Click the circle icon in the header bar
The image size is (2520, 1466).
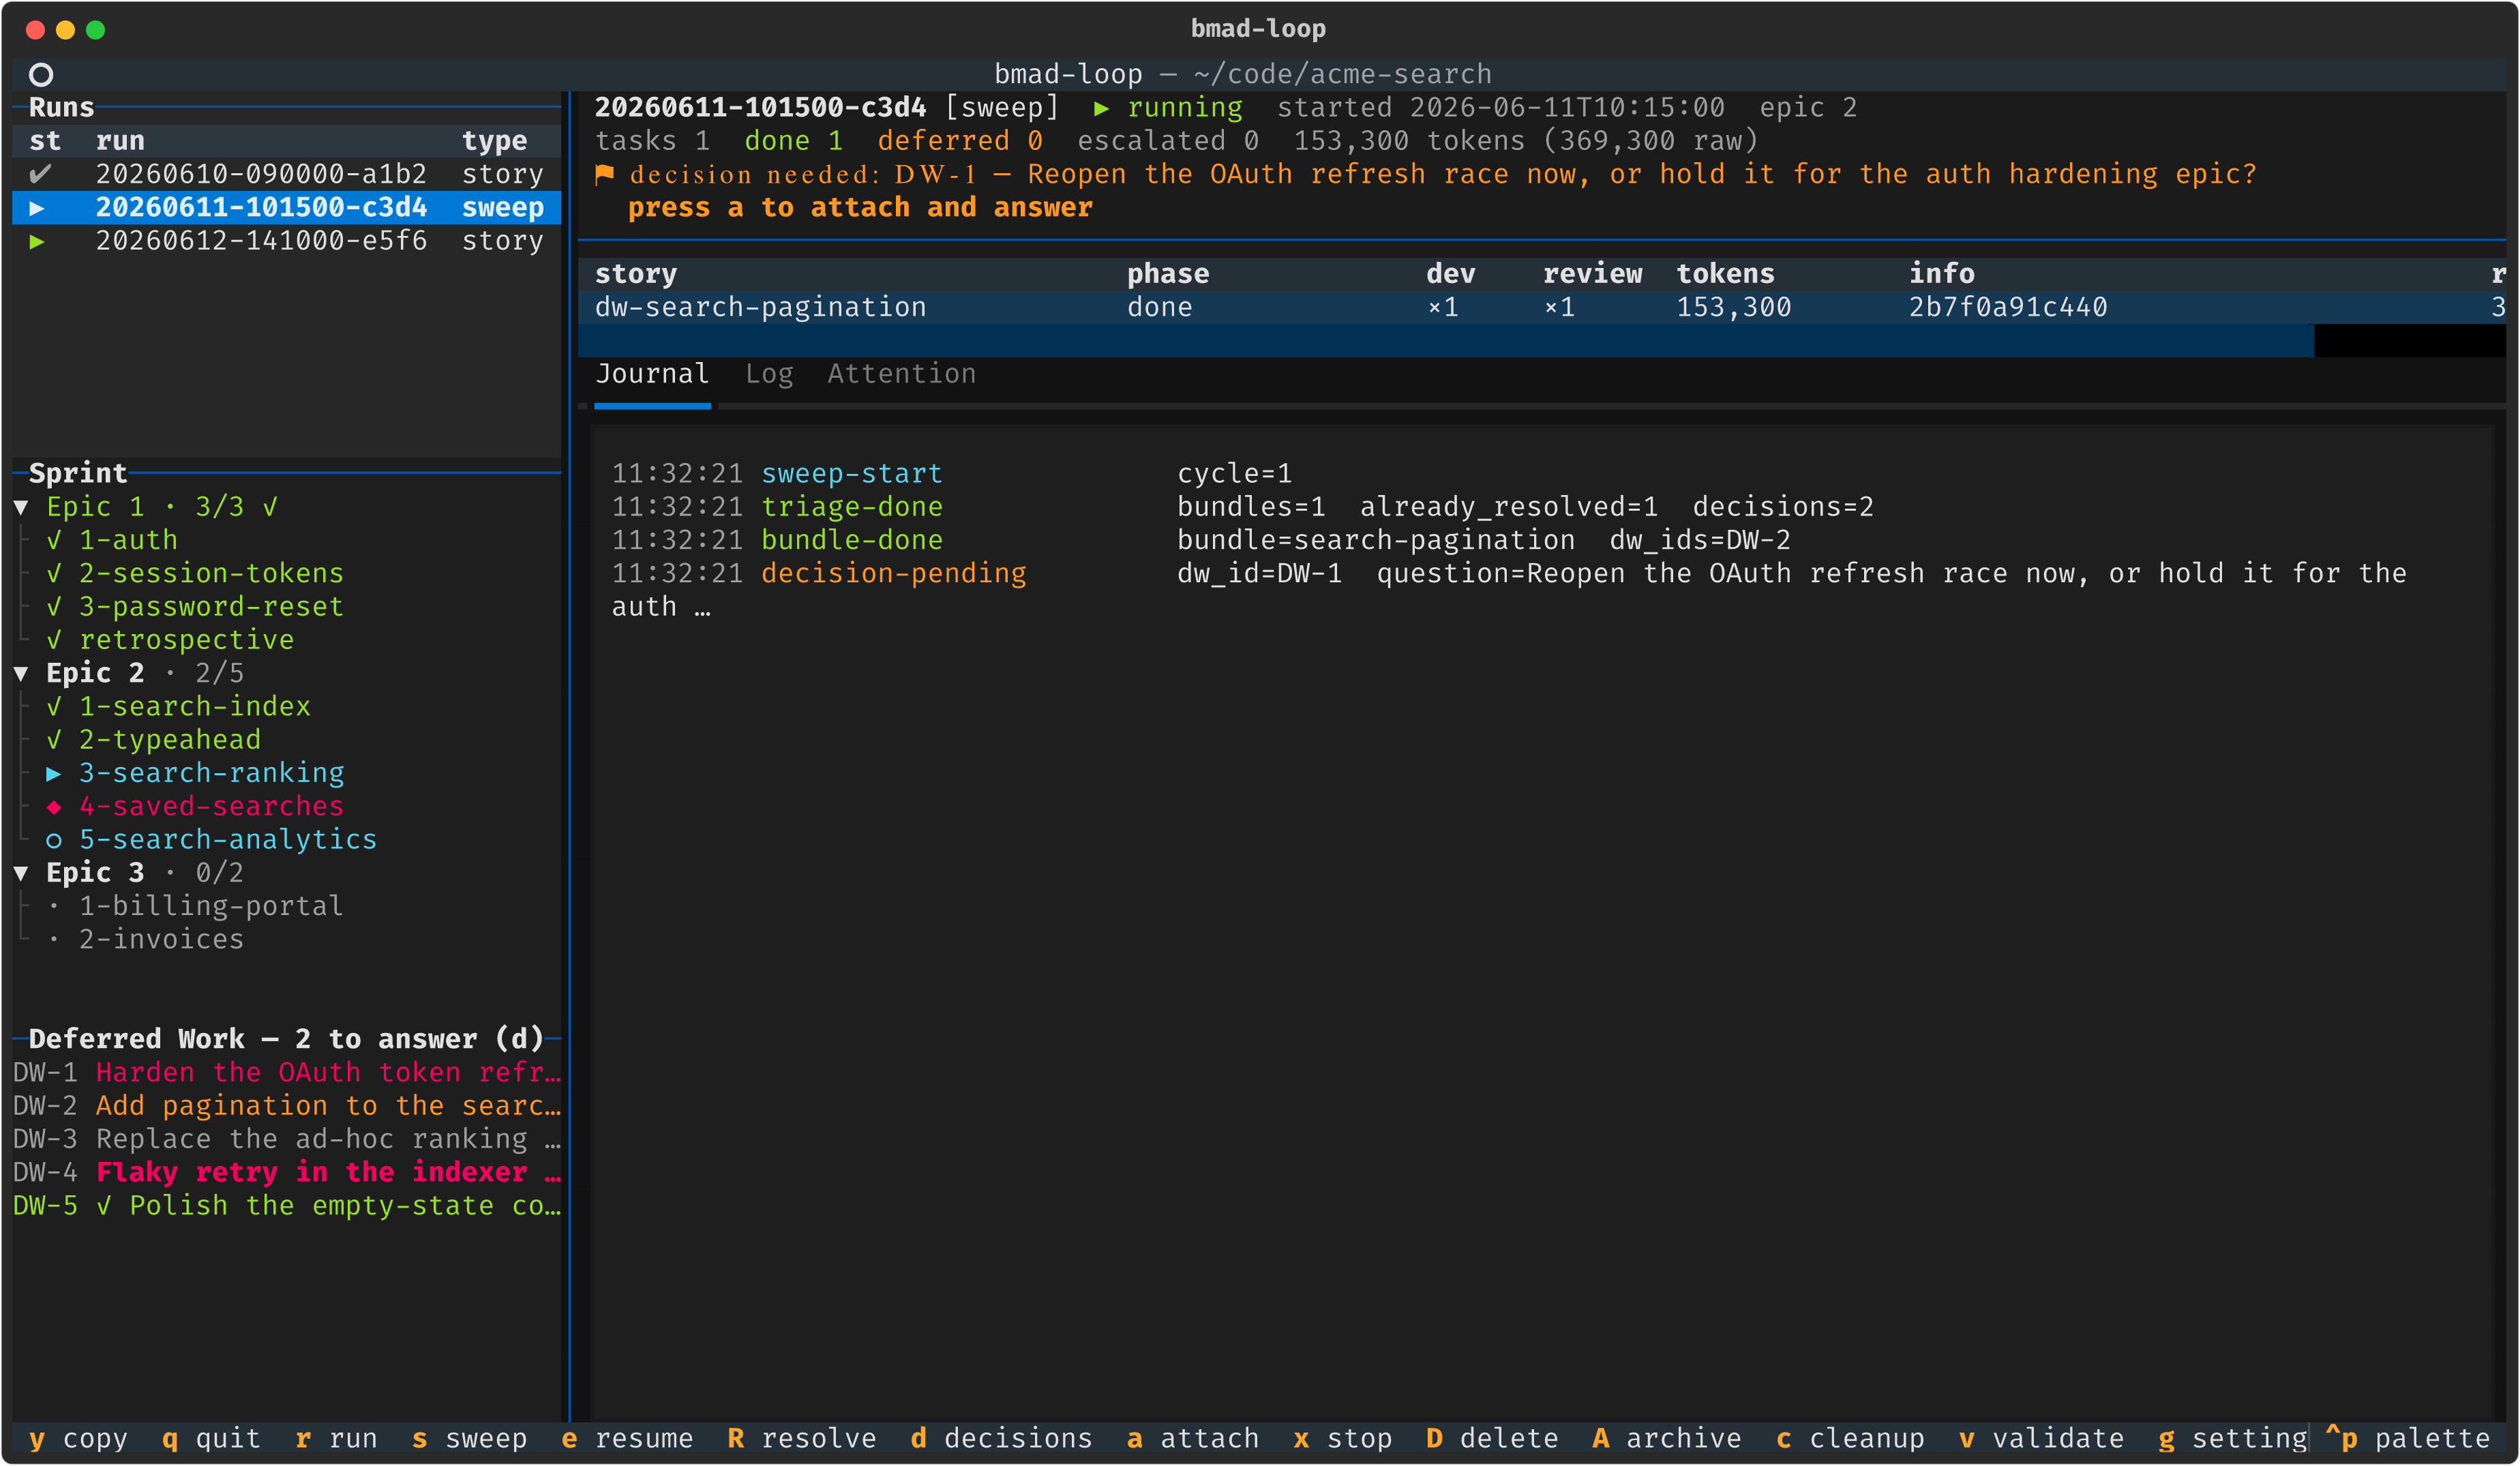41,74
